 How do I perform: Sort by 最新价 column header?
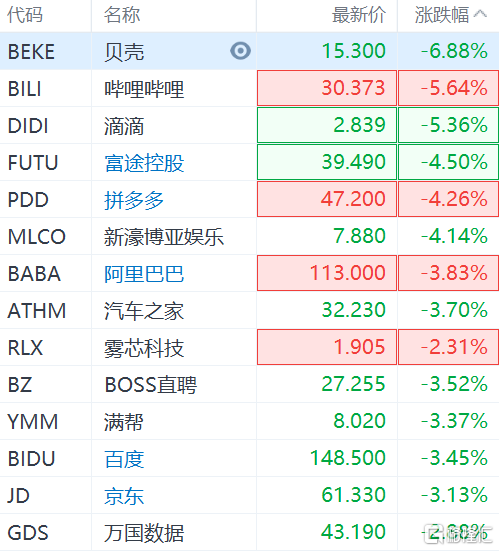pyautogui.click(x=359, y=15)
